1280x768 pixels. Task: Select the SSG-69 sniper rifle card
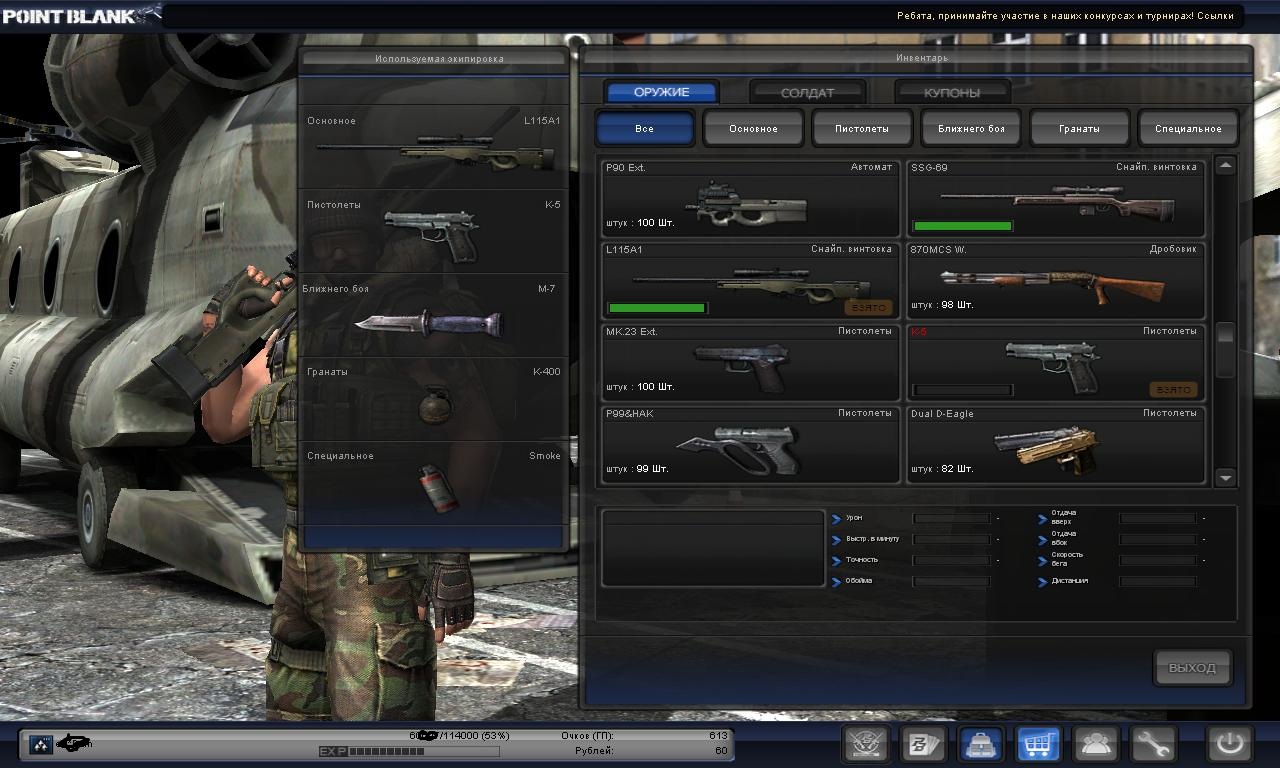coord(1056,198)
